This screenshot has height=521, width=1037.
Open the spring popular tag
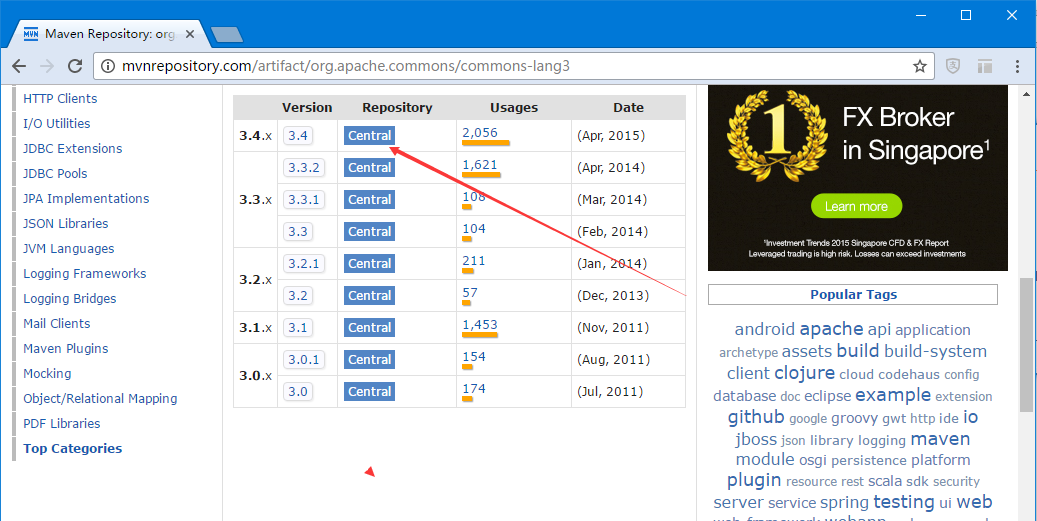[x=845, y=502]
